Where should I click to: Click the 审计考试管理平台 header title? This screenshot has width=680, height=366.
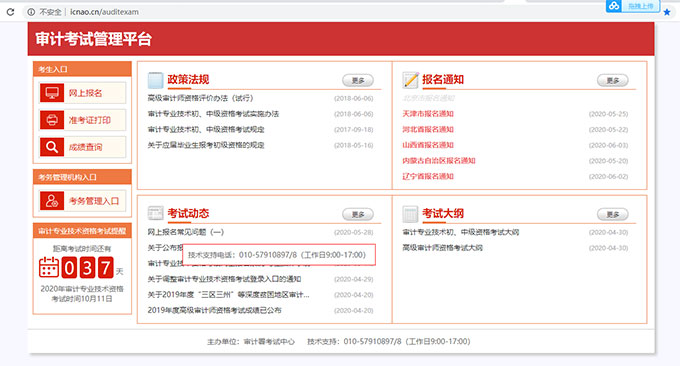94,39
